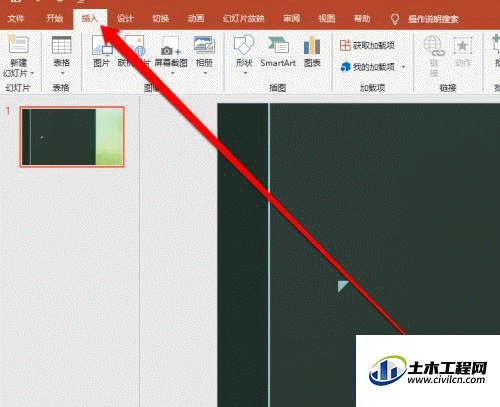Open the 动画 (Animations) tab
This screenshot has height=407, width=500.
[x=196, y=18]
